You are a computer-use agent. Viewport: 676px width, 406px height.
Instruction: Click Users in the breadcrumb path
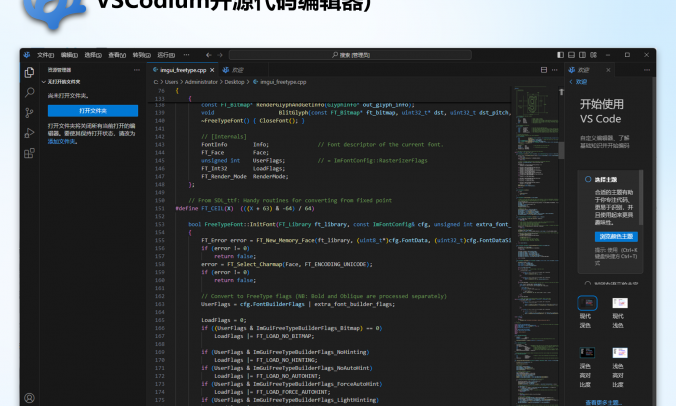(171, 82)
